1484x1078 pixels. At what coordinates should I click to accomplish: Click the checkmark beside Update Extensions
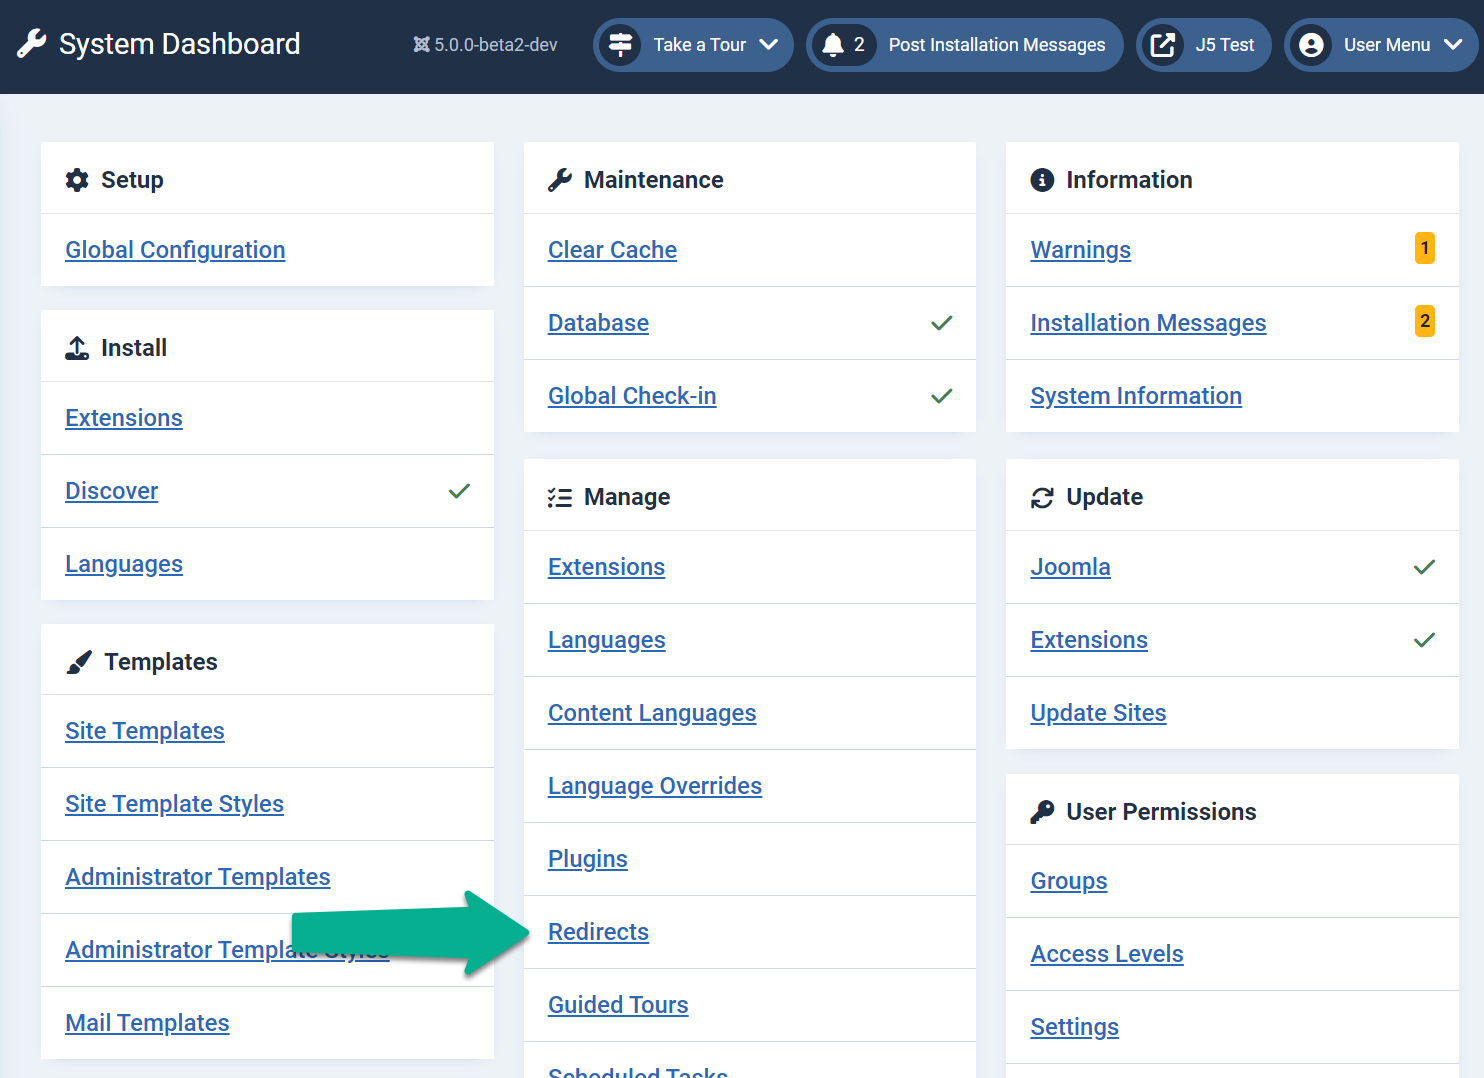point(1425,640)
